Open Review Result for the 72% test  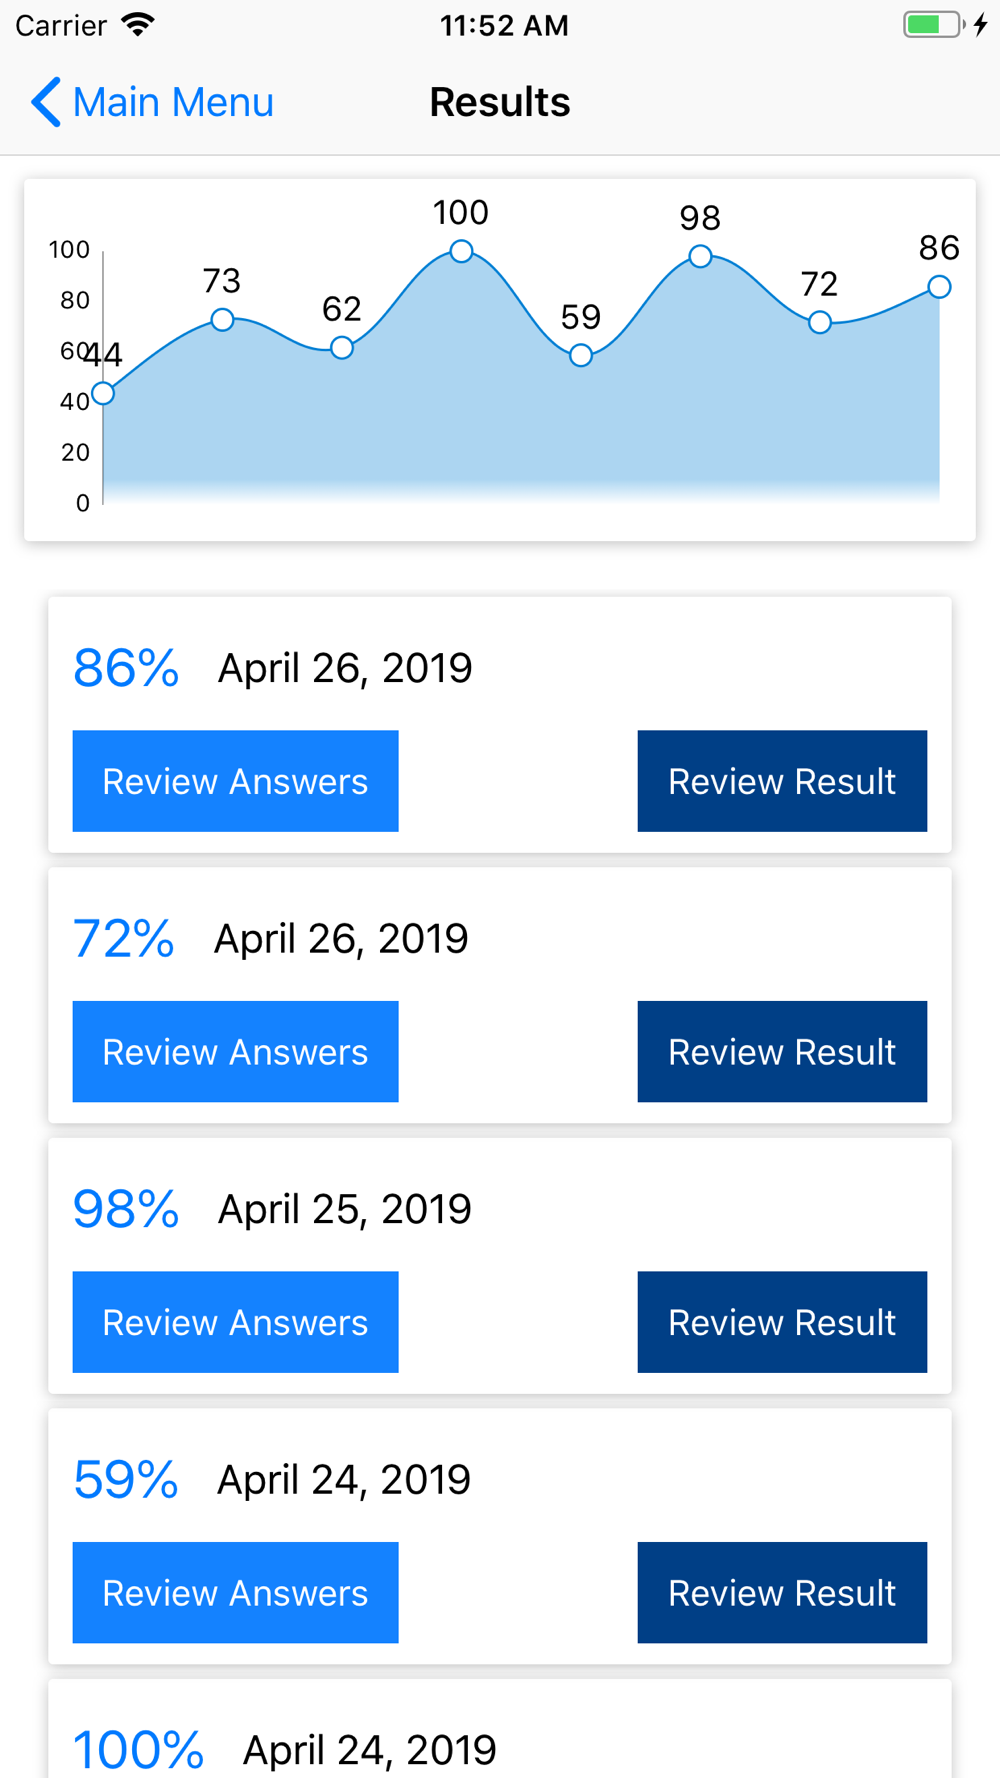click(782, 1051)
